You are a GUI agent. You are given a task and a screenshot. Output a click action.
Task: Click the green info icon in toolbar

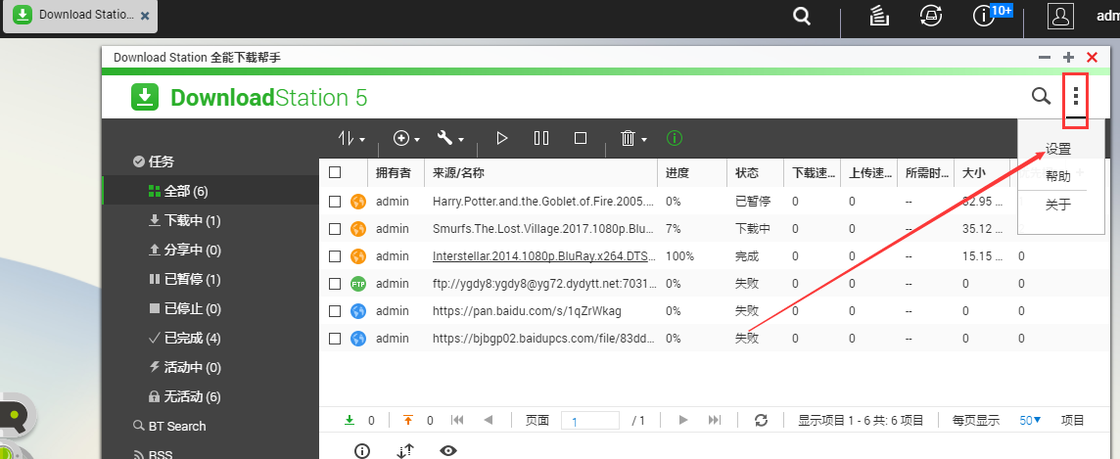(675, 138)
